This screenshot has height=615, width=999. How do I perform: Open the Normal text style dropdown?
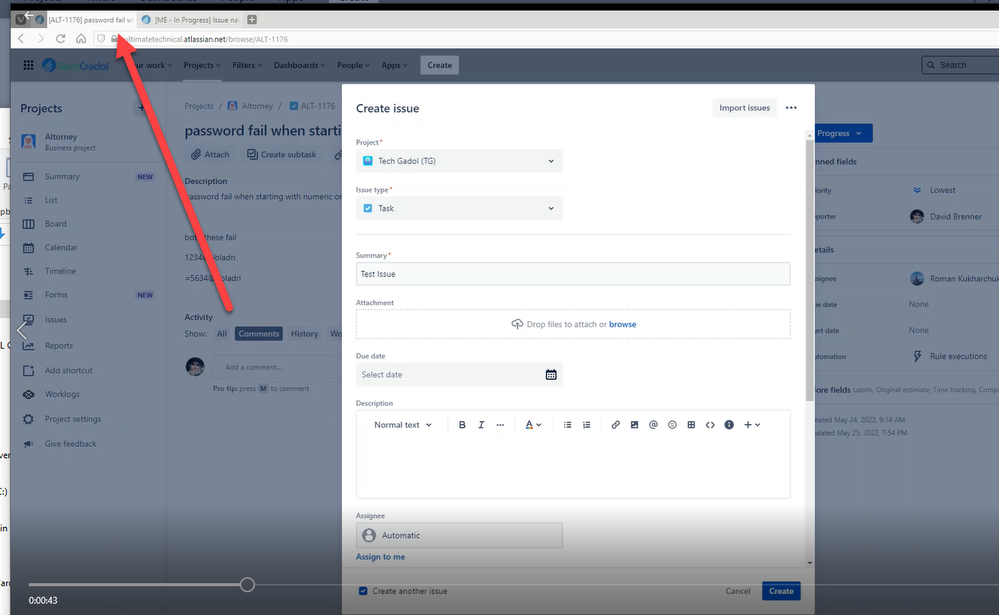(x=403, y=425)
